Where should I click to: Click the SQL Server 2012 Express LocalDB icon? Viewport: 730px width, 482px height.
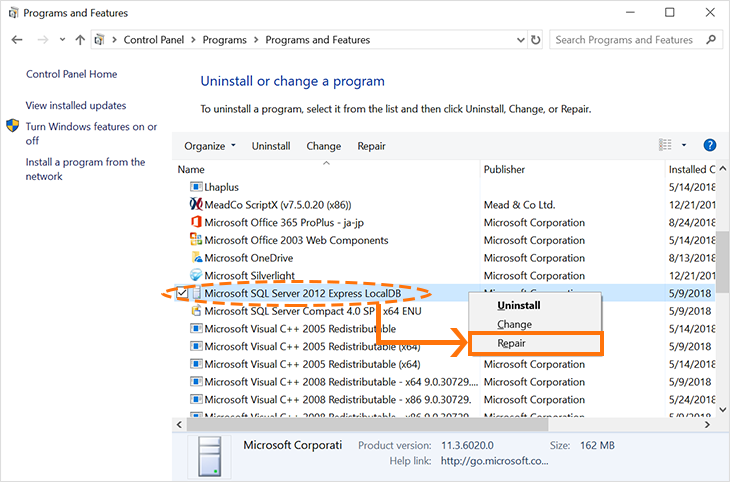(196, 293)
